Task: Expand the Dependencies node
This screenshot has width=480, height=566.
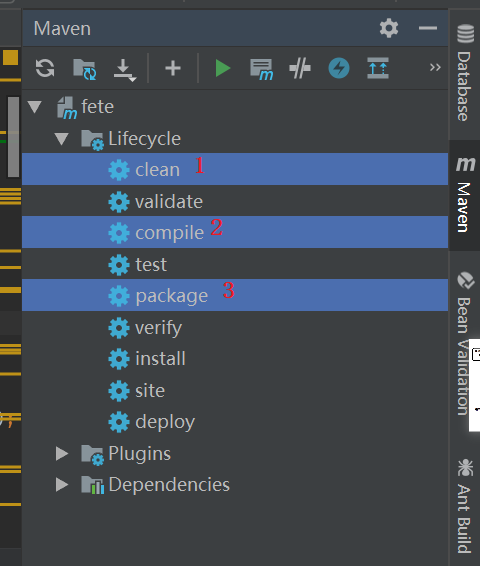Action: click(x=62, y=485)
